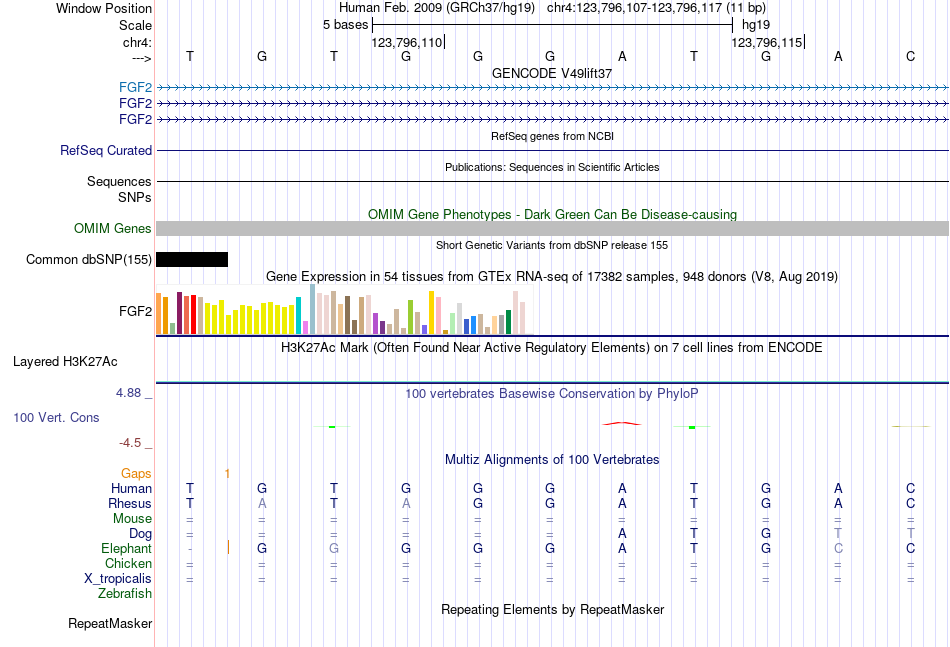Click the Rhesus species label
This screenshot has height=647, width=950.
click(130, 503)
